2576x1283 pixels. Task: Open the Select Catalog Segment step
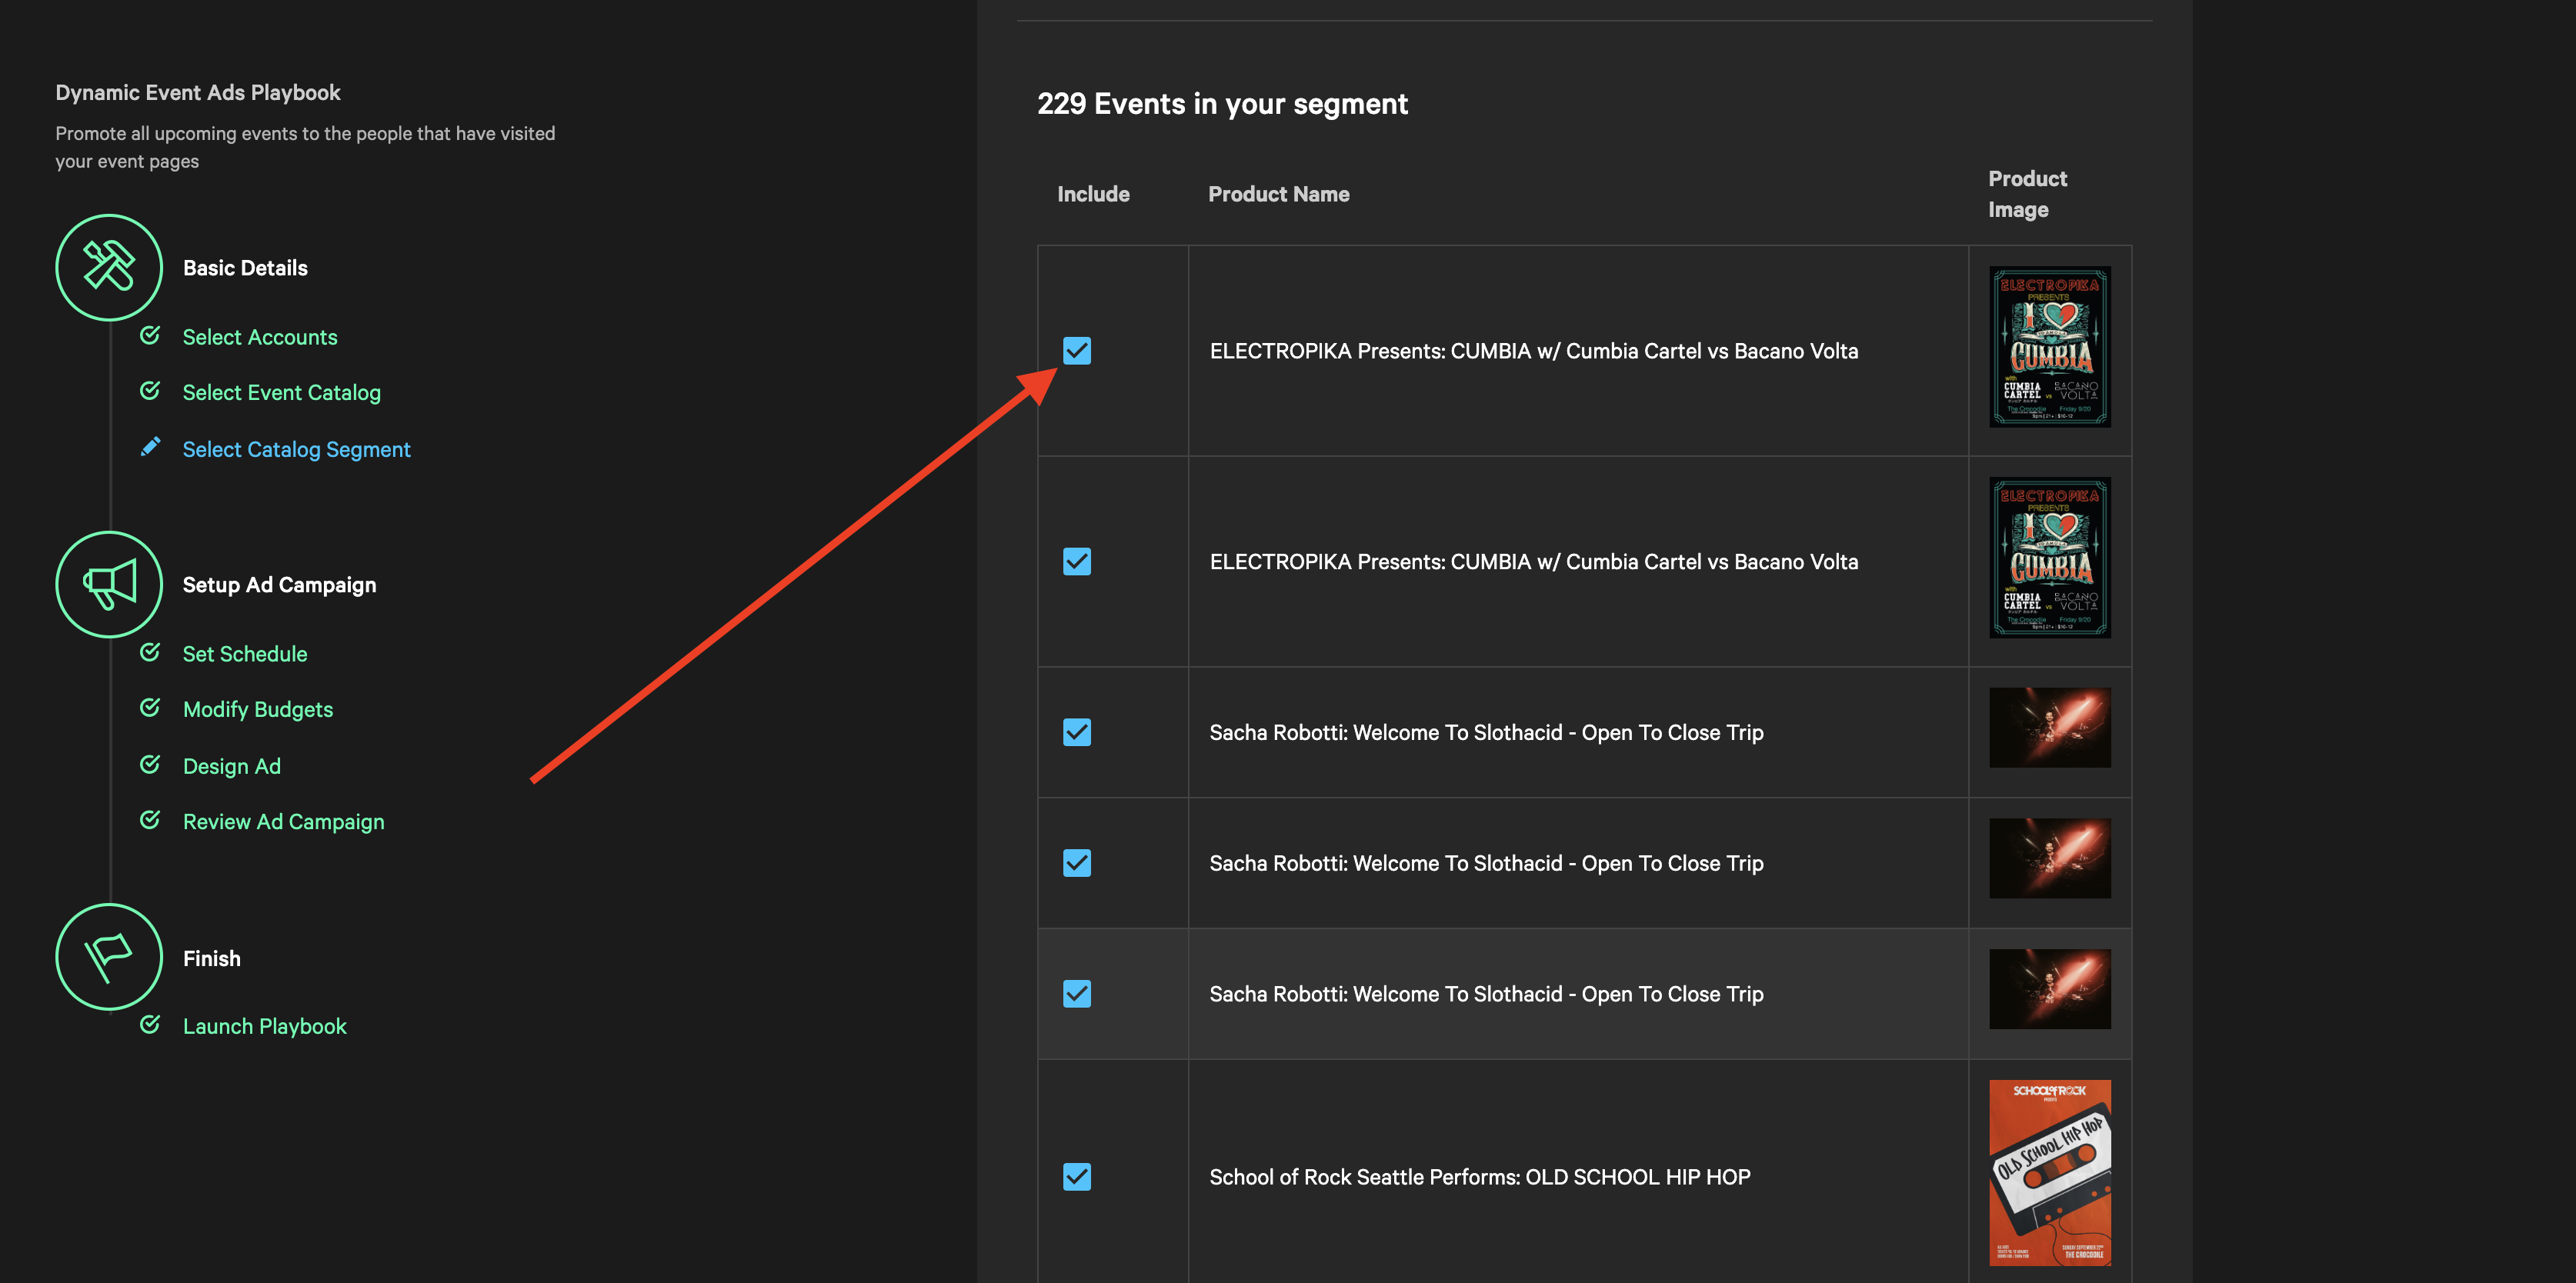(x=296, y=450)
